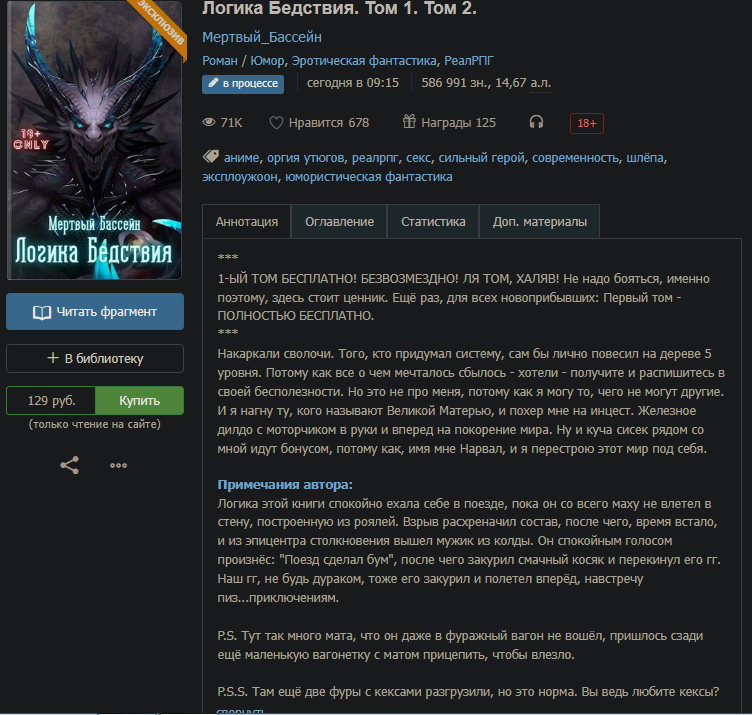Switch to Доп. материалы tab

tap(540, 222)
